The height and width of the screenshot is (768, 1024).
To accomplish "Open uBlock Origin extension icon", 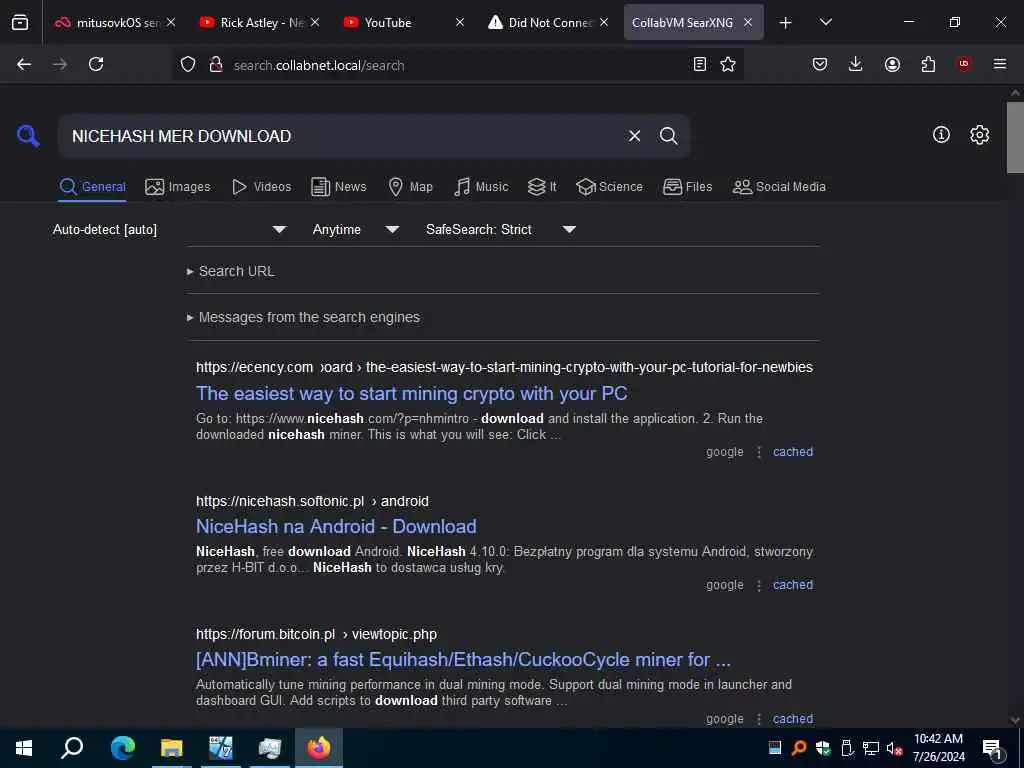I will coord(964,64).
